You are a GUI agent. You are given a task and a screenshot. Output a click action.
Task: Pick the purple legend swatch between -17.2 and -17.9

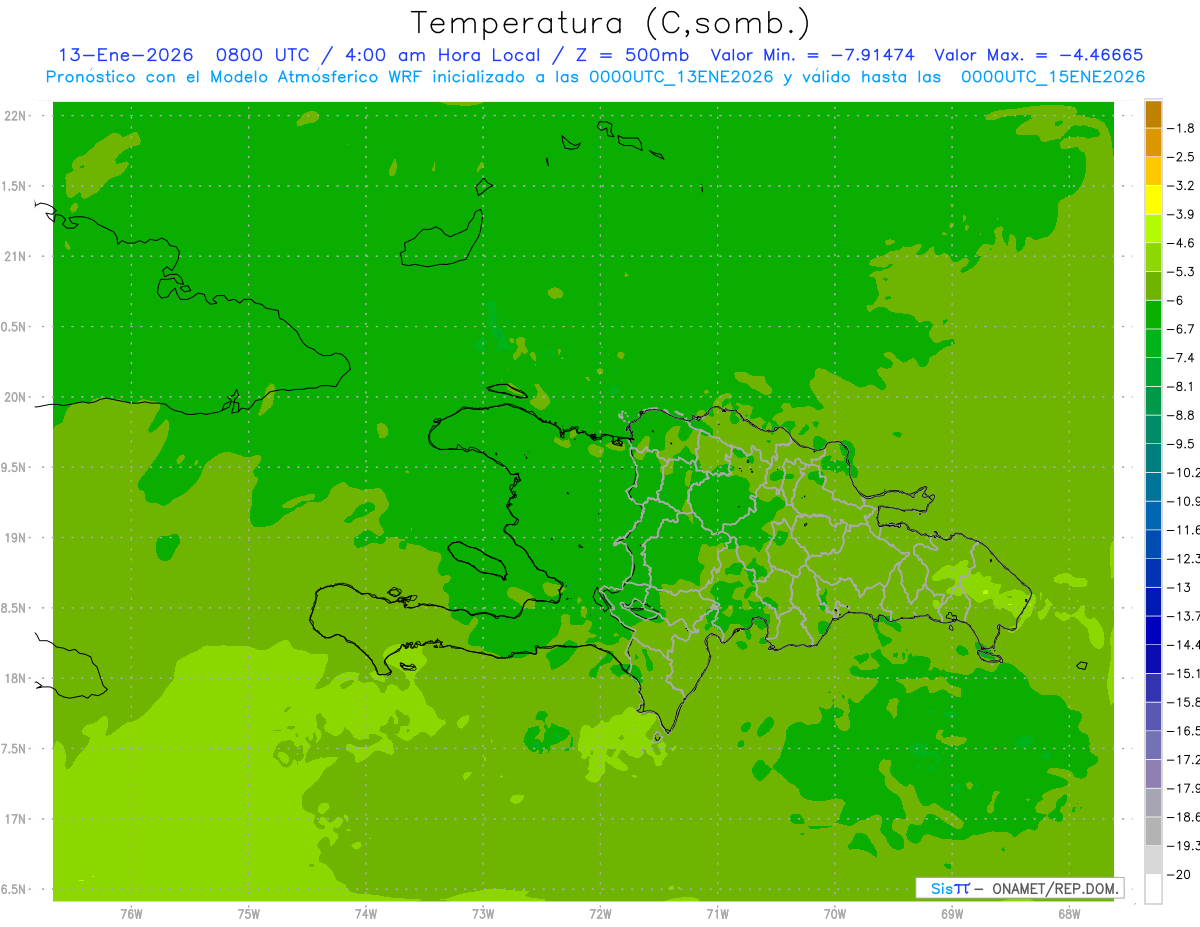click(x=1153, y=774)
